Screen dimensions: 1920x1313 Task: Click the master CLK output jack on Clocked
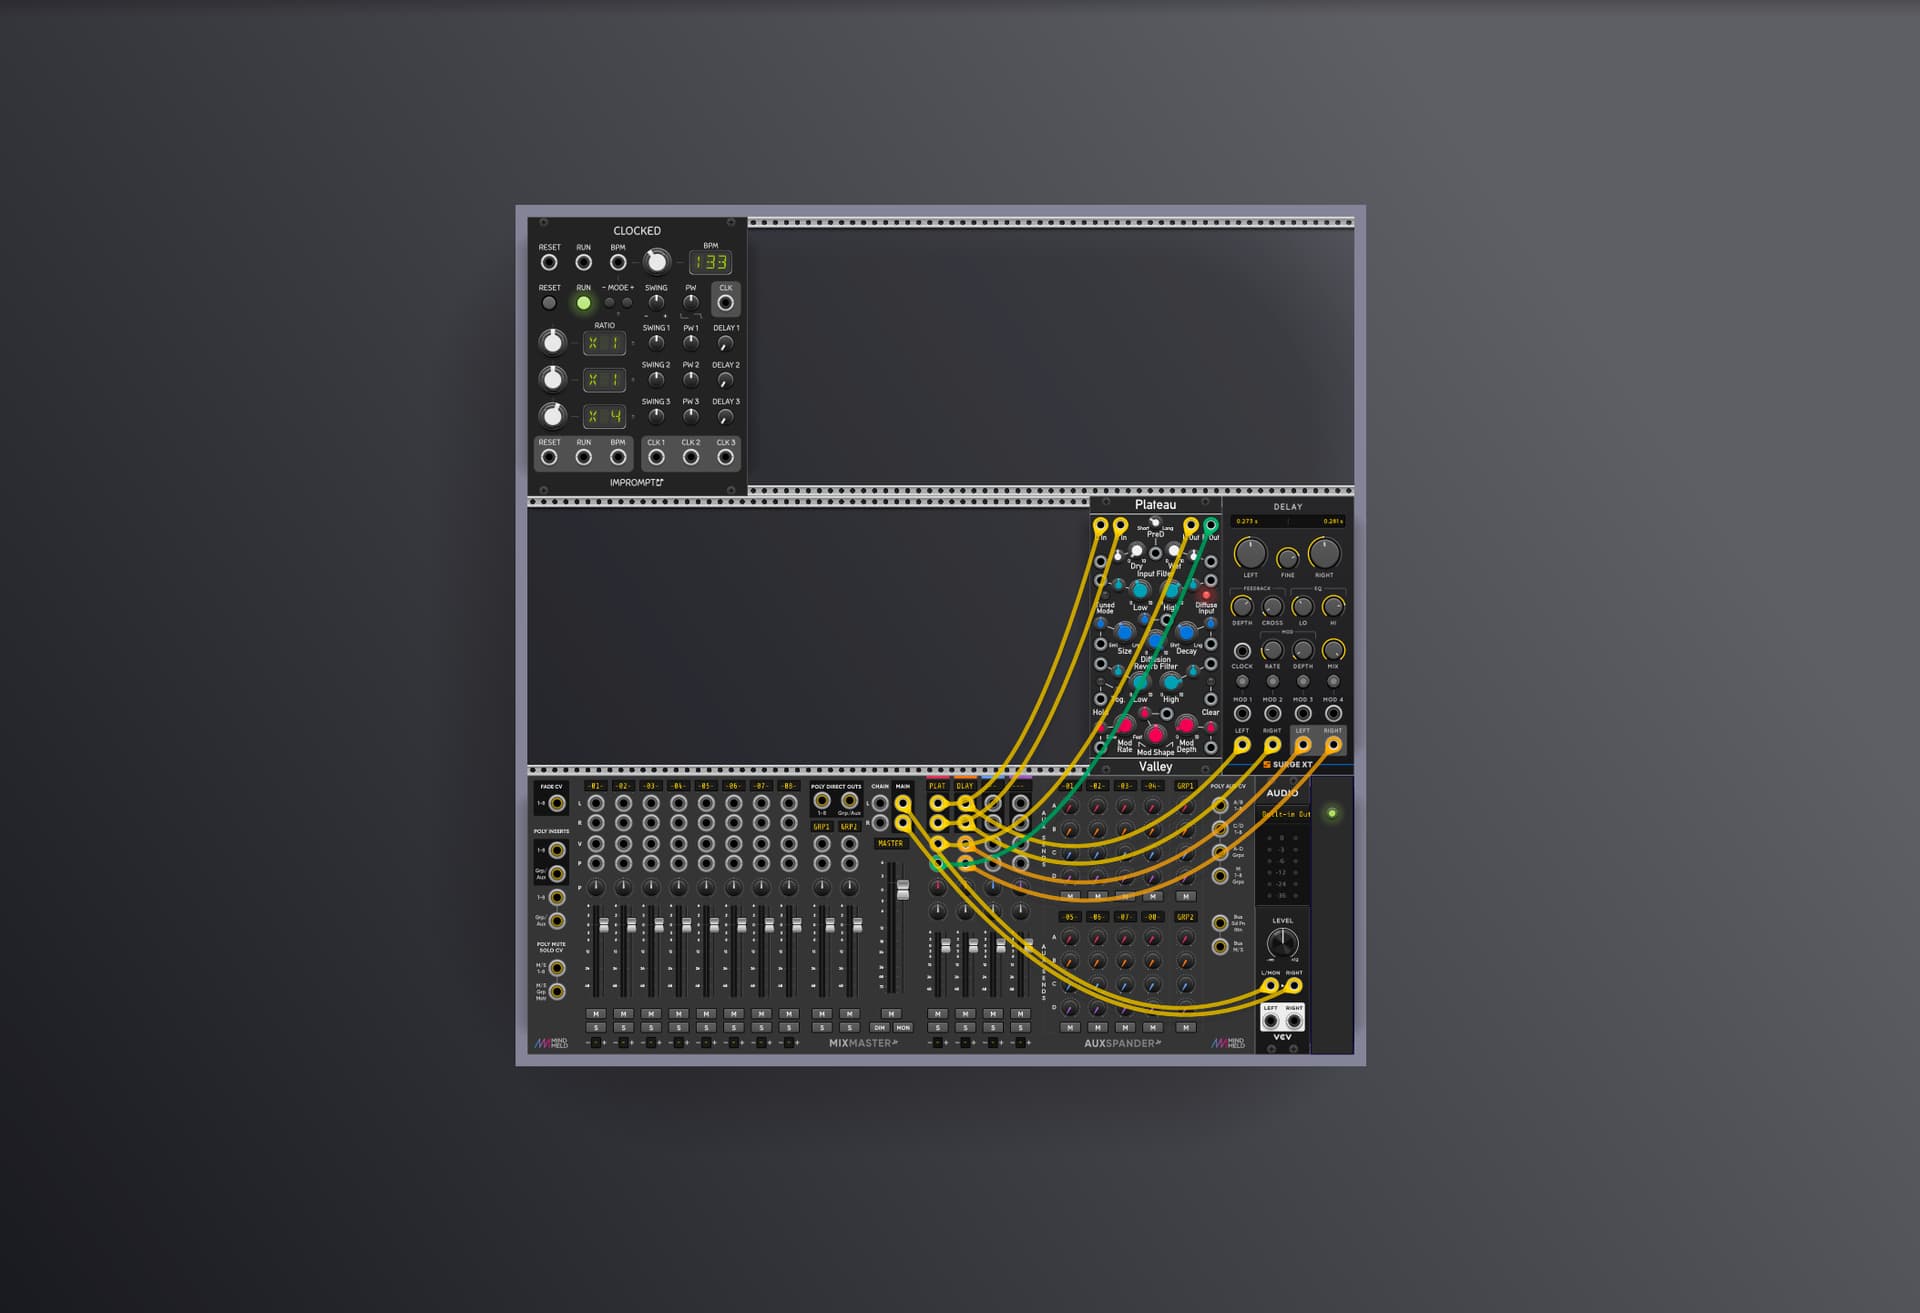click(x=726, y=302)
